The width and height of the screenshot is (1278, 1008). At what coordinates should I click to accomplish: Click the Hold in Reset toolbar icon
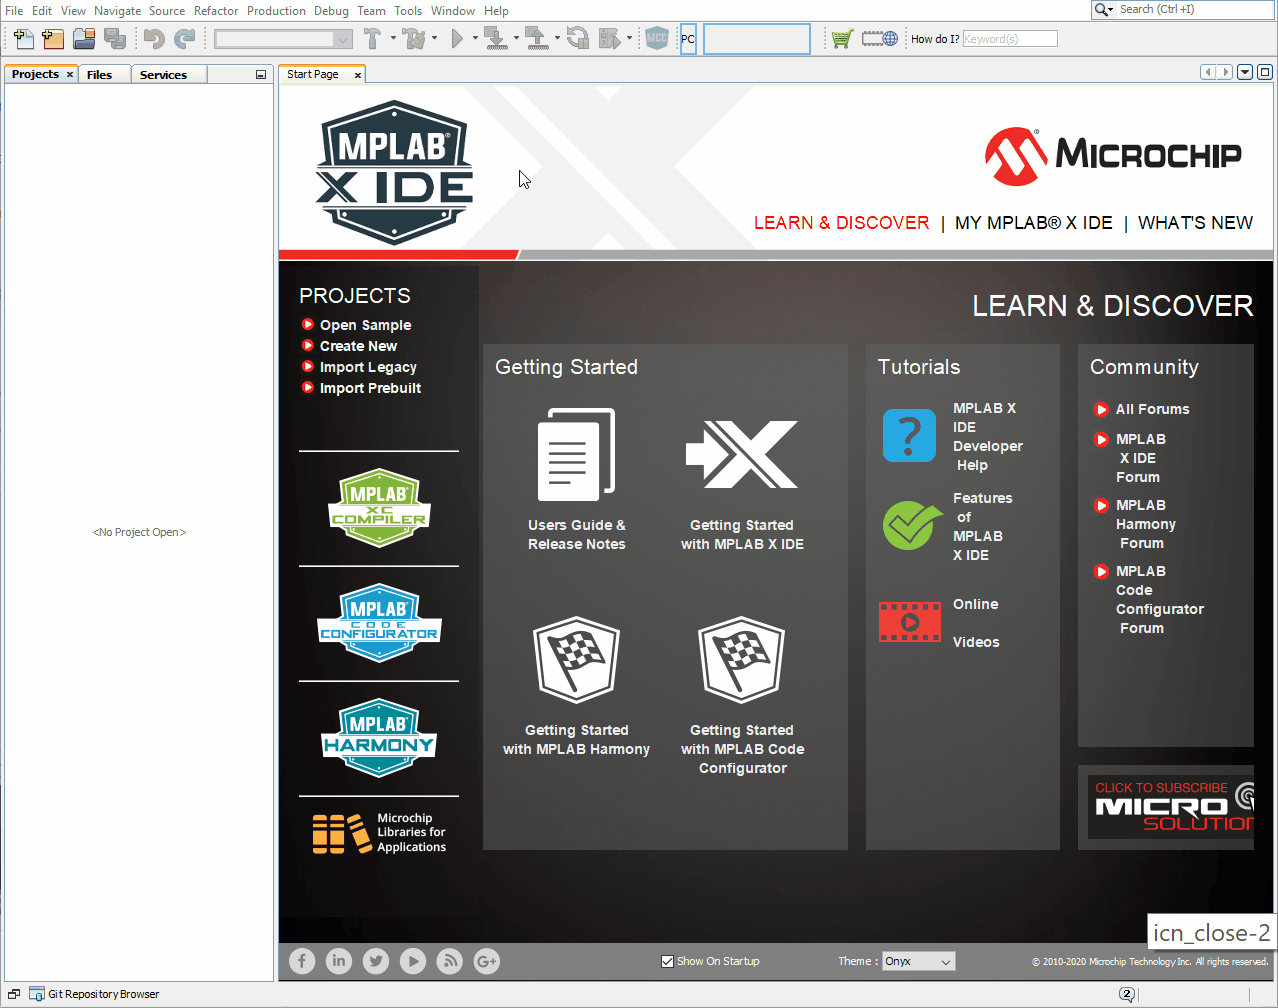pos(577,39)
